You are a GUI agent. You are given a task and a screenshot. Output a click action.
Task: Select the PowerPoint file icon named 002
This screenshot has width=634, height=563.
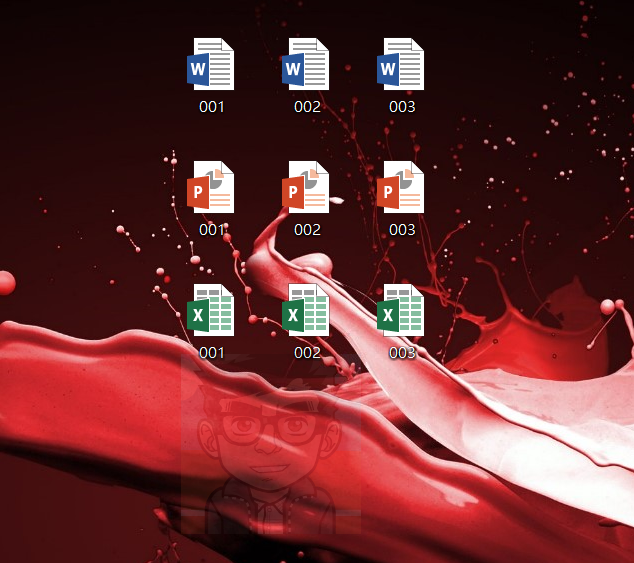point(306,187)
